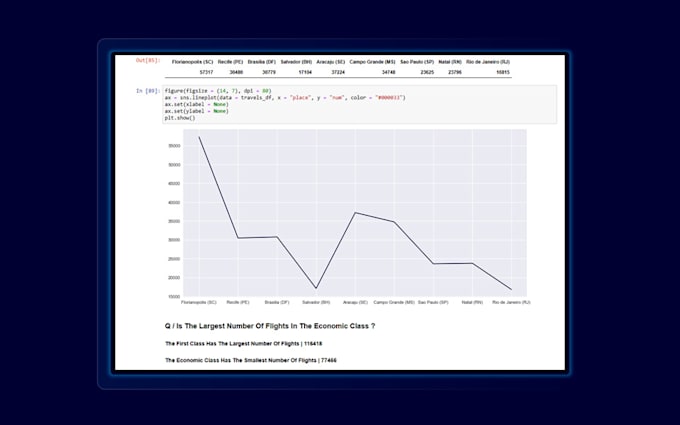The width and height of the screenshot is (680, 425).
Task: Click the line chart output image
Action: pos(348,217)
